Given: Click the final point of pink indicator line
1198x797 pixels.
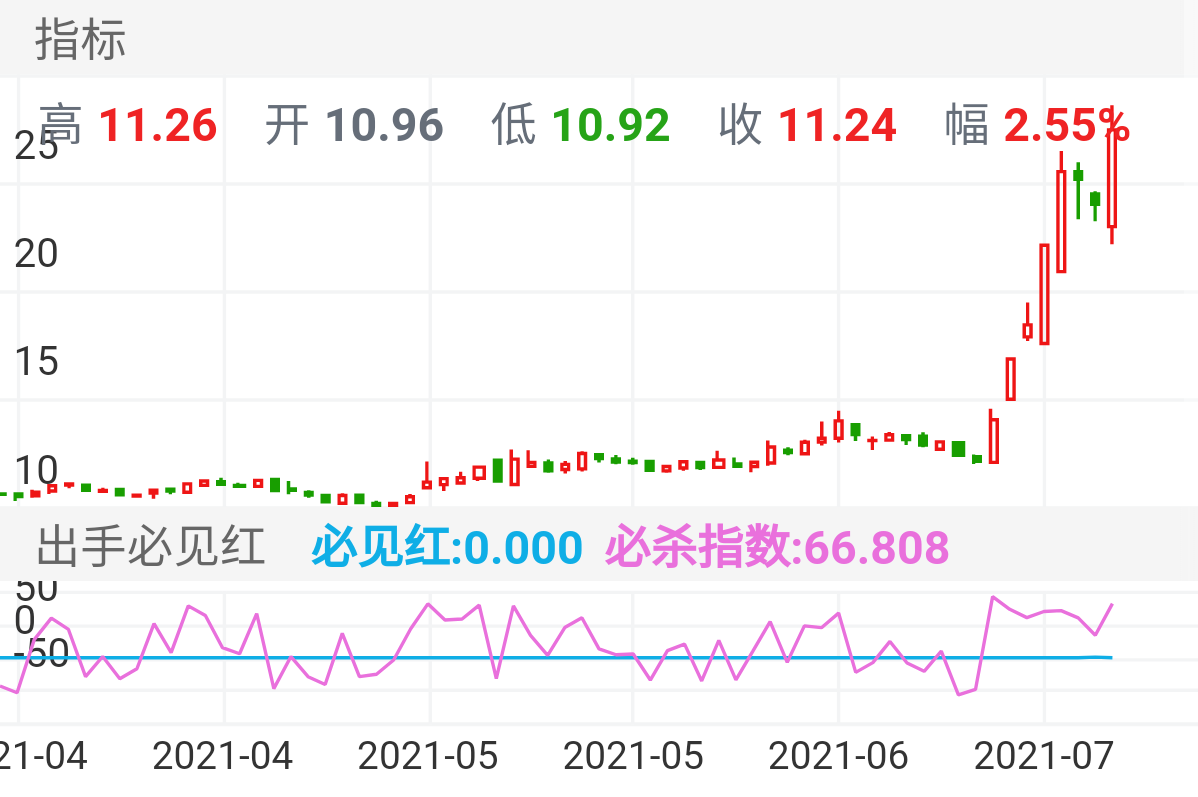Looking at the screenshot, I should 1112,604.
